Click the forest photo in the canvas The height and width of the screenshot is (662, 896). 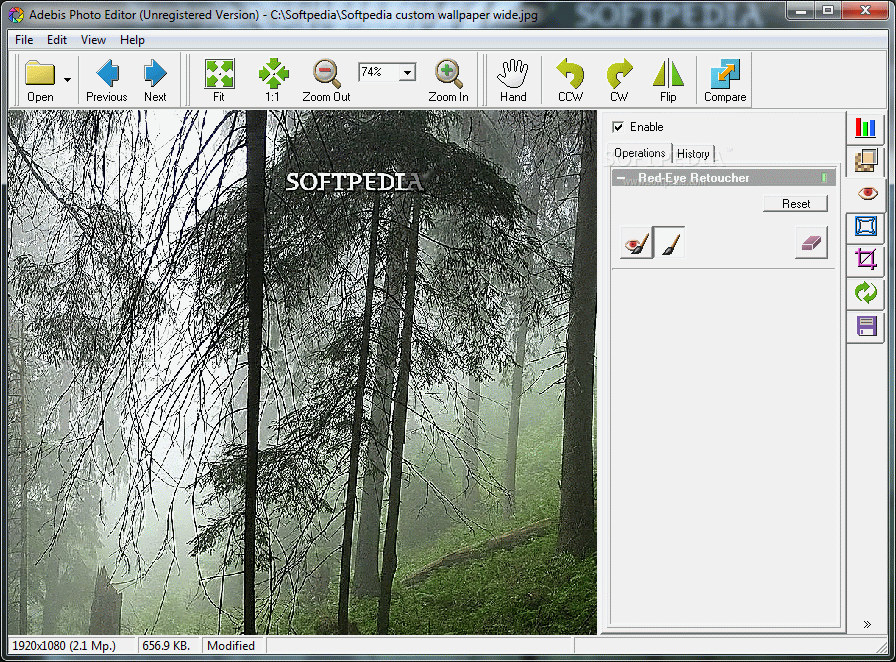(x=302, y=372)
